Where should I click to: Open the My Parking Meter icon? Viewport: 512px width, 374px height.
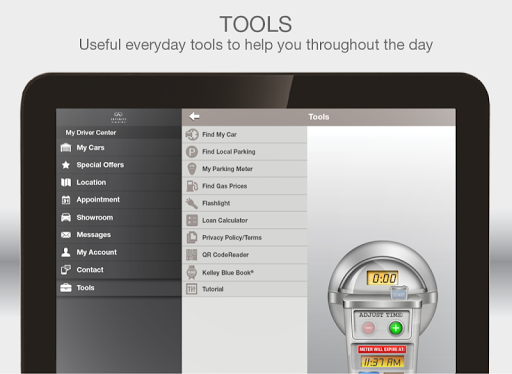(x=192, y=169)
